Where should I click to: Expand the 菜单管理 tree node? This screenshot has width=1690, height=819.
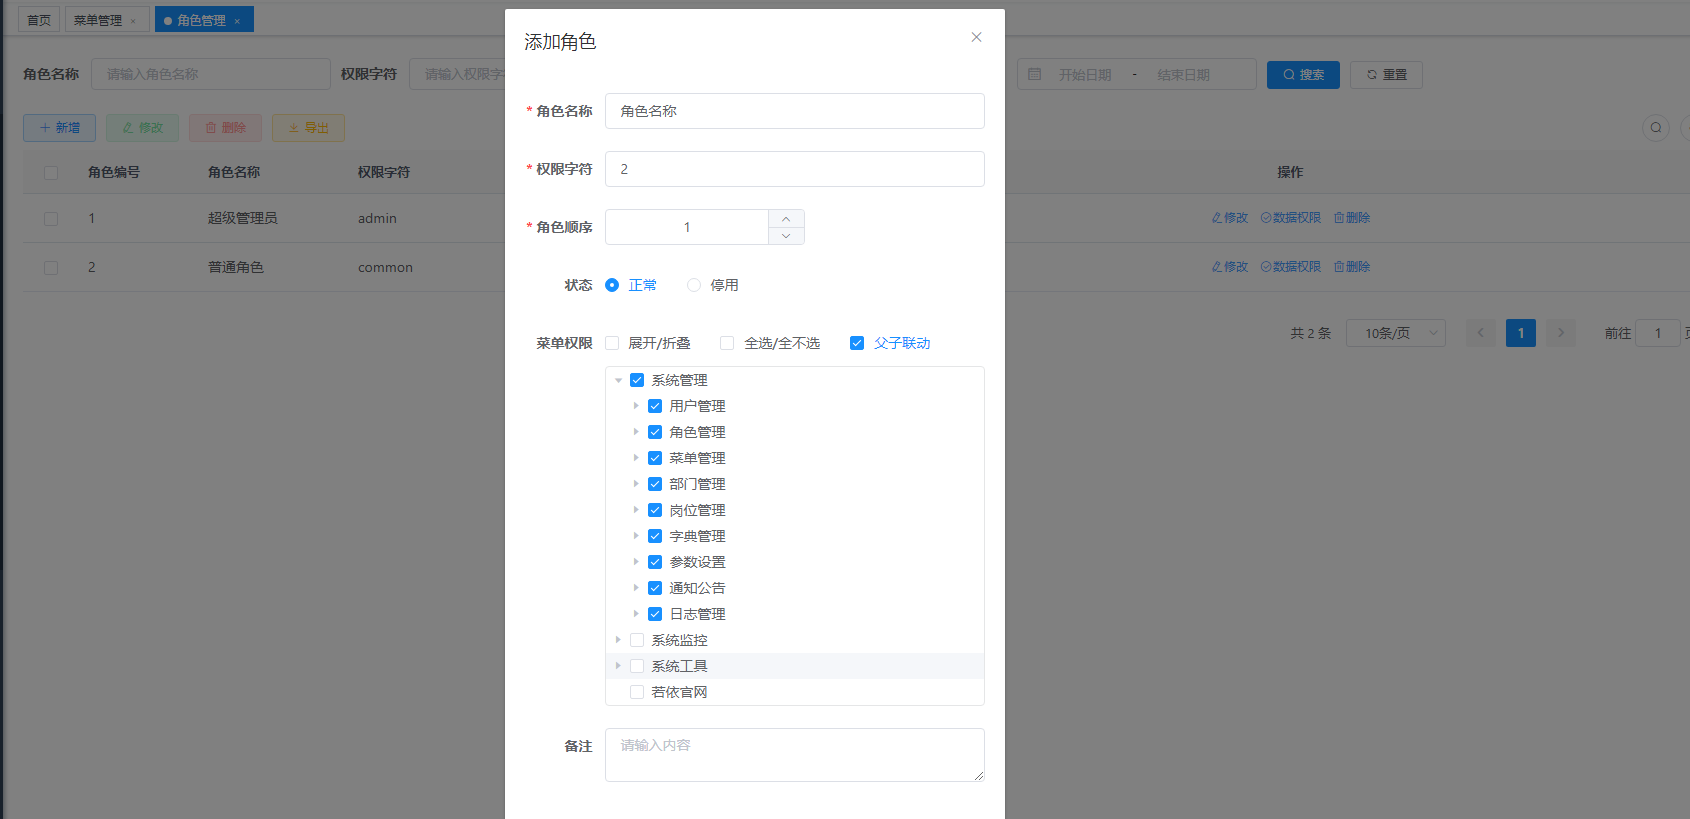coord(636,458)
